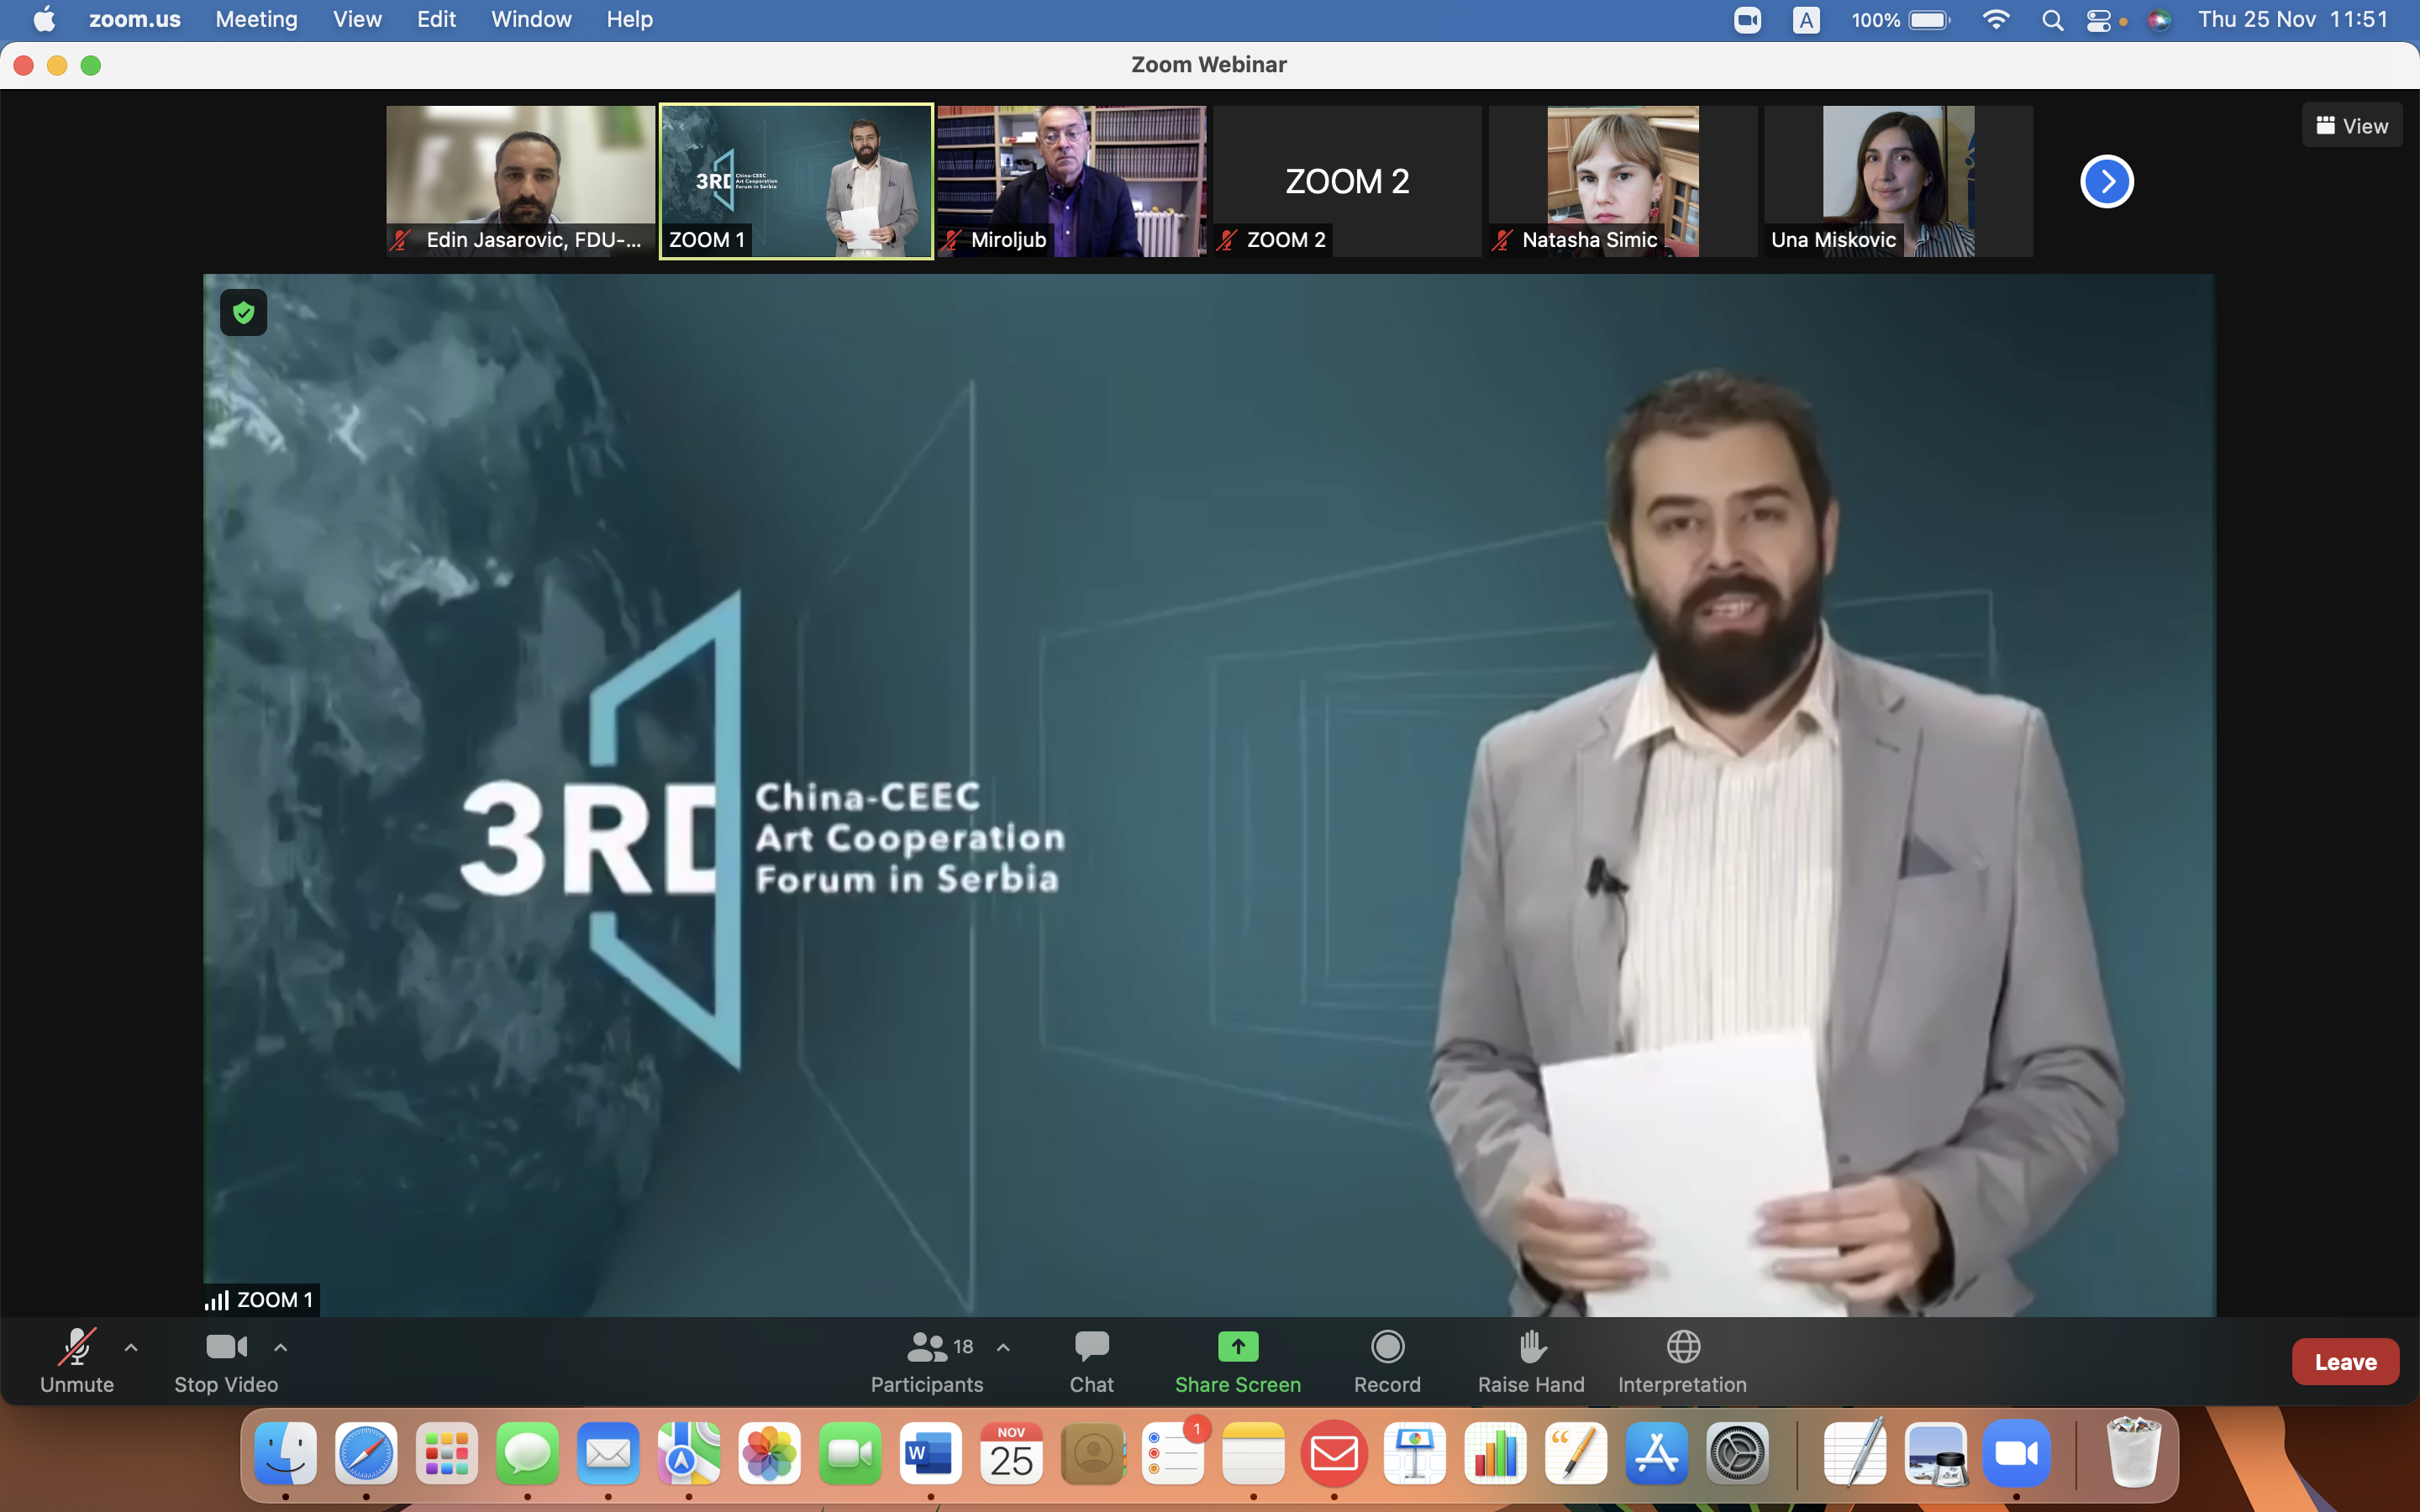Open the Wi-Fi status menu
Image resolution: width=2420 pixels, height=1512 pixels.
click(x=1996, y=20)
